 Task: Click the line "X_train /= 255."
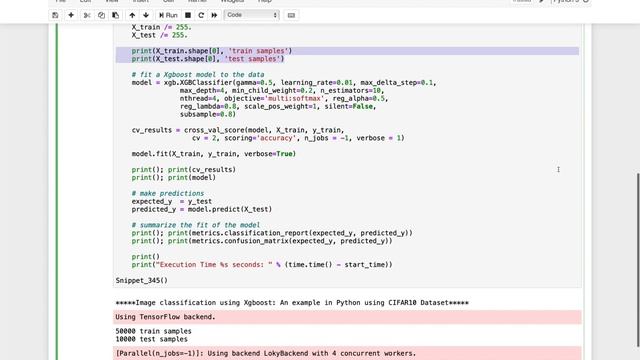click(161, 27)
